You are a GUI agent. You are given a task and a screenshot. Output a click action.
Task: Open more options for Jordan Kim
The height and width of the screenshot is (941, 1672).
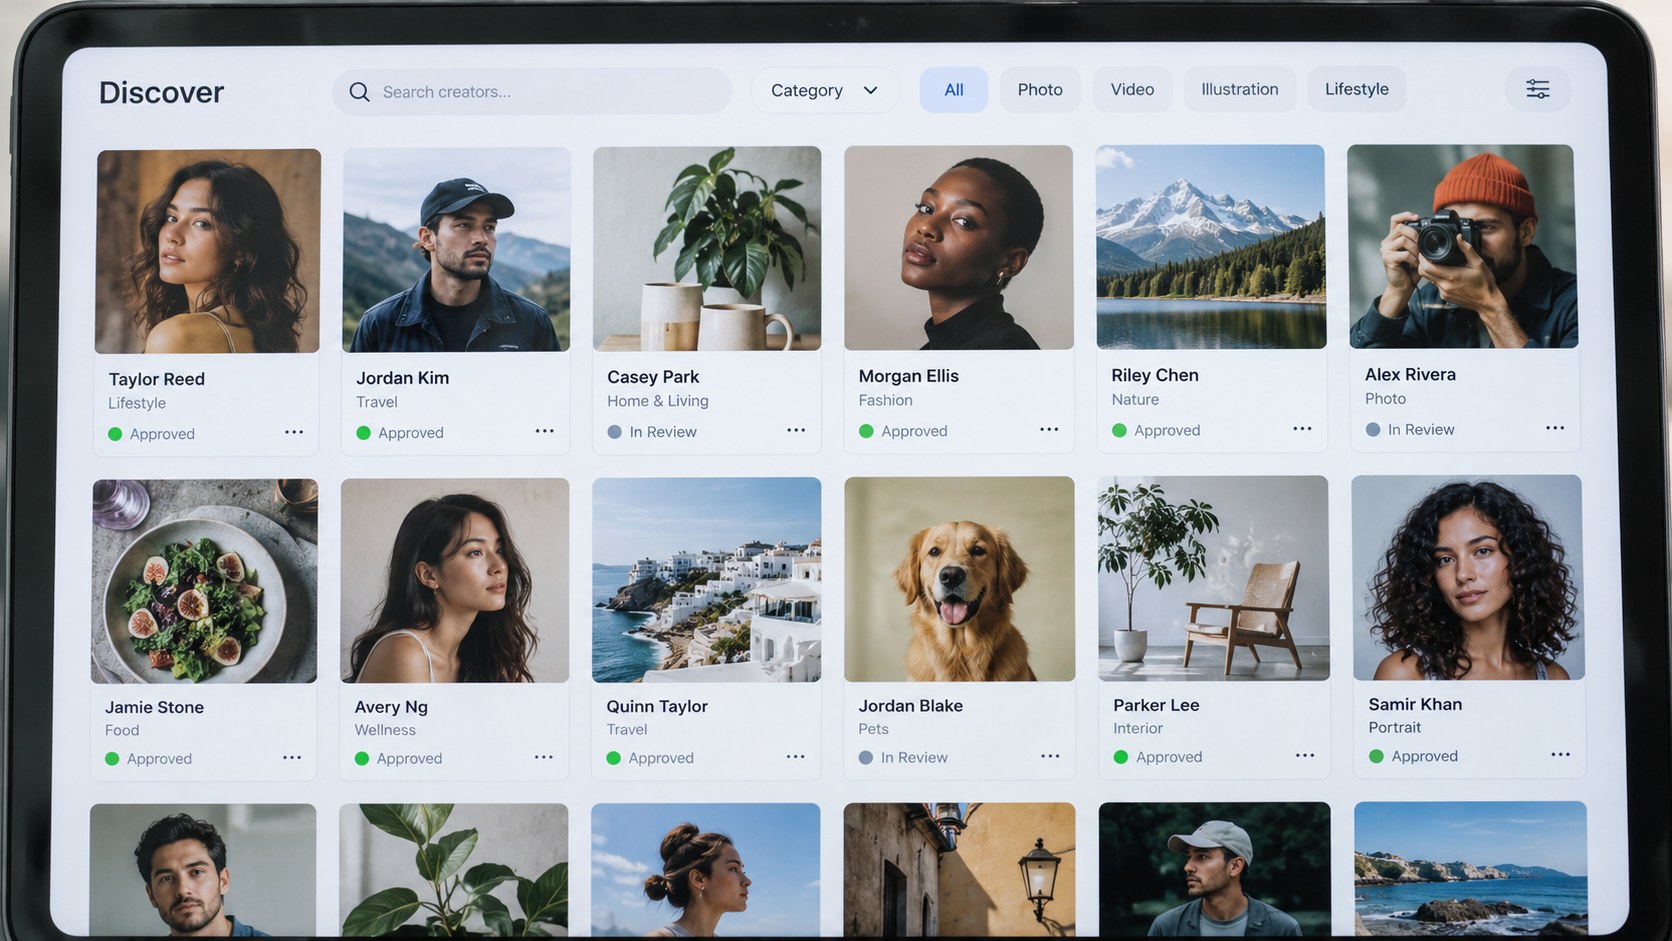coord(545,431)
